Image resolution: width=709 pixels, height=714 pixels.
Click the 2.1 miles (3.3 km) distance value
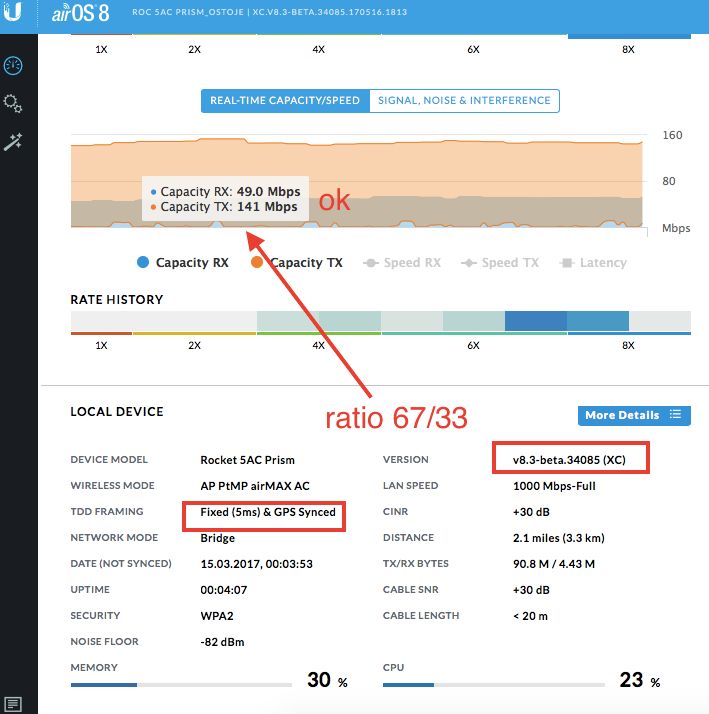coord(559,538)
